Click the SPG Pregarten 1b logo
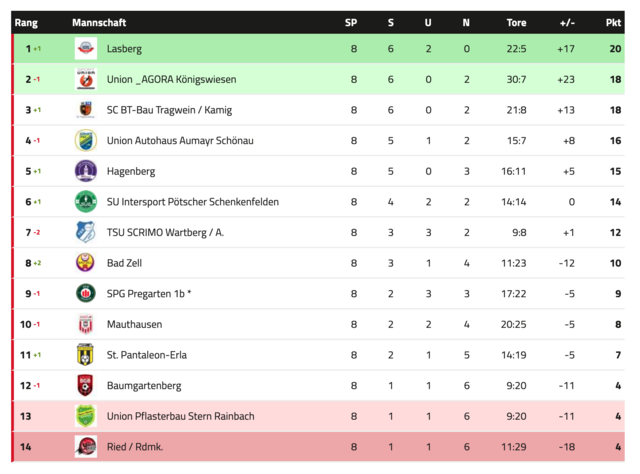 [x=86, y=294]
